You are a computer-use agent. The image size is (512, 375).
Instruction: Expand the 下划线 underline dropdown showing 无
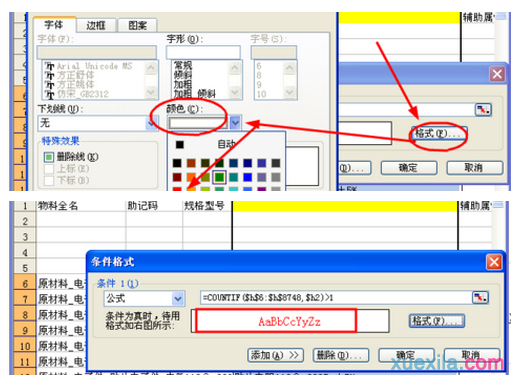pyautogui.click(x=152, y=123)
